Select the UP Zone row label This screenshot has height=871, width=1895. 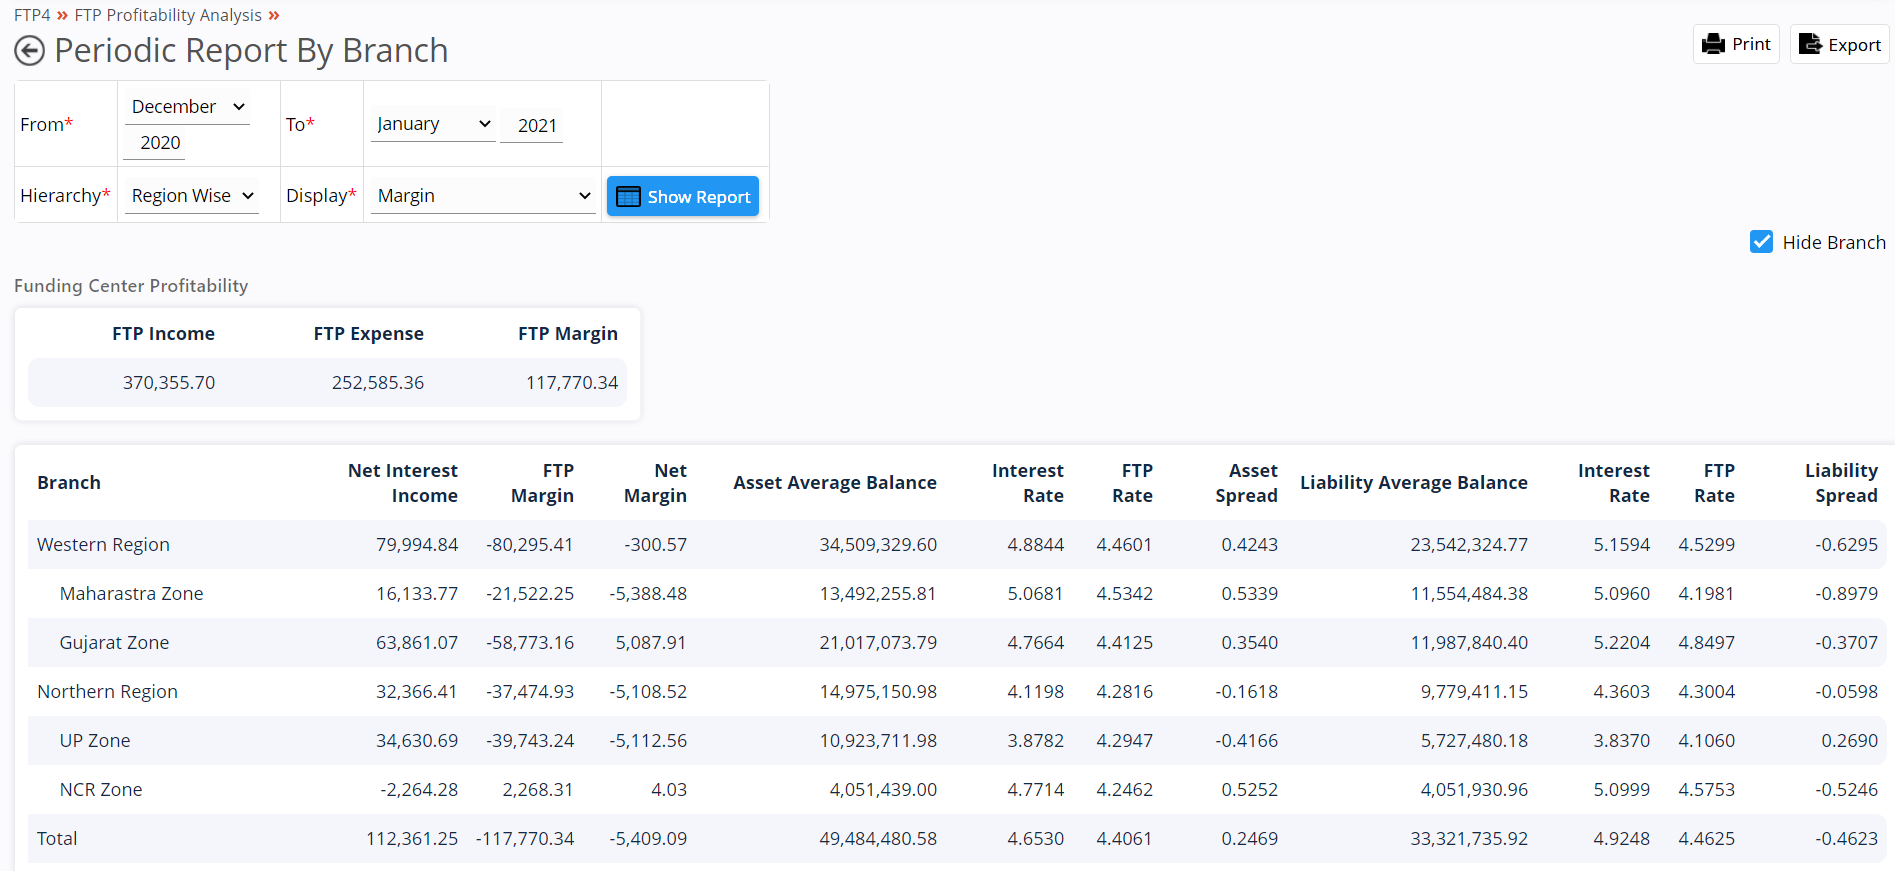click(x=95, y=741)
